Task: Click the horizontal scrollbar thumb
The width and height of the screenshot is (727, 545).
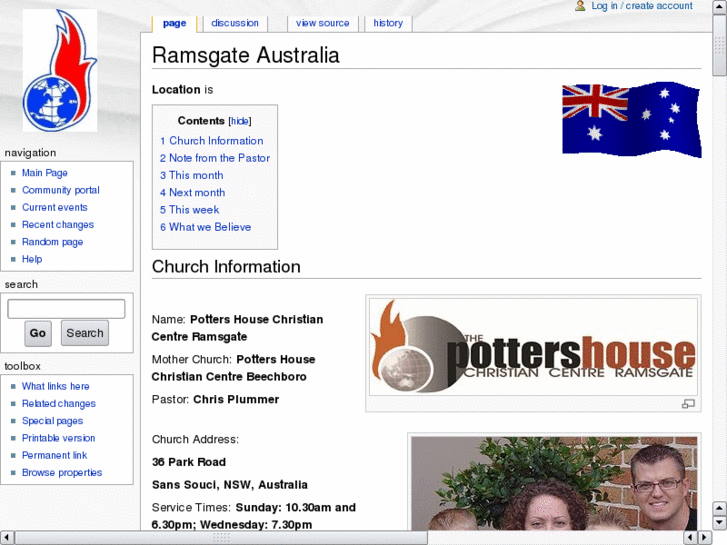Action: [x=221, y=538]
